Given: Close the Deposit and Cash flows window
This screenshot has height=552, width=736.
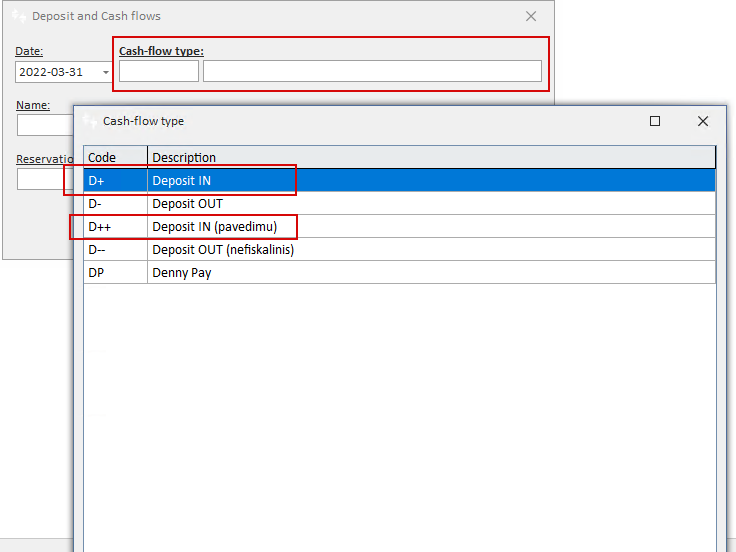Looking at the screenshot, I should pos(531,16).
